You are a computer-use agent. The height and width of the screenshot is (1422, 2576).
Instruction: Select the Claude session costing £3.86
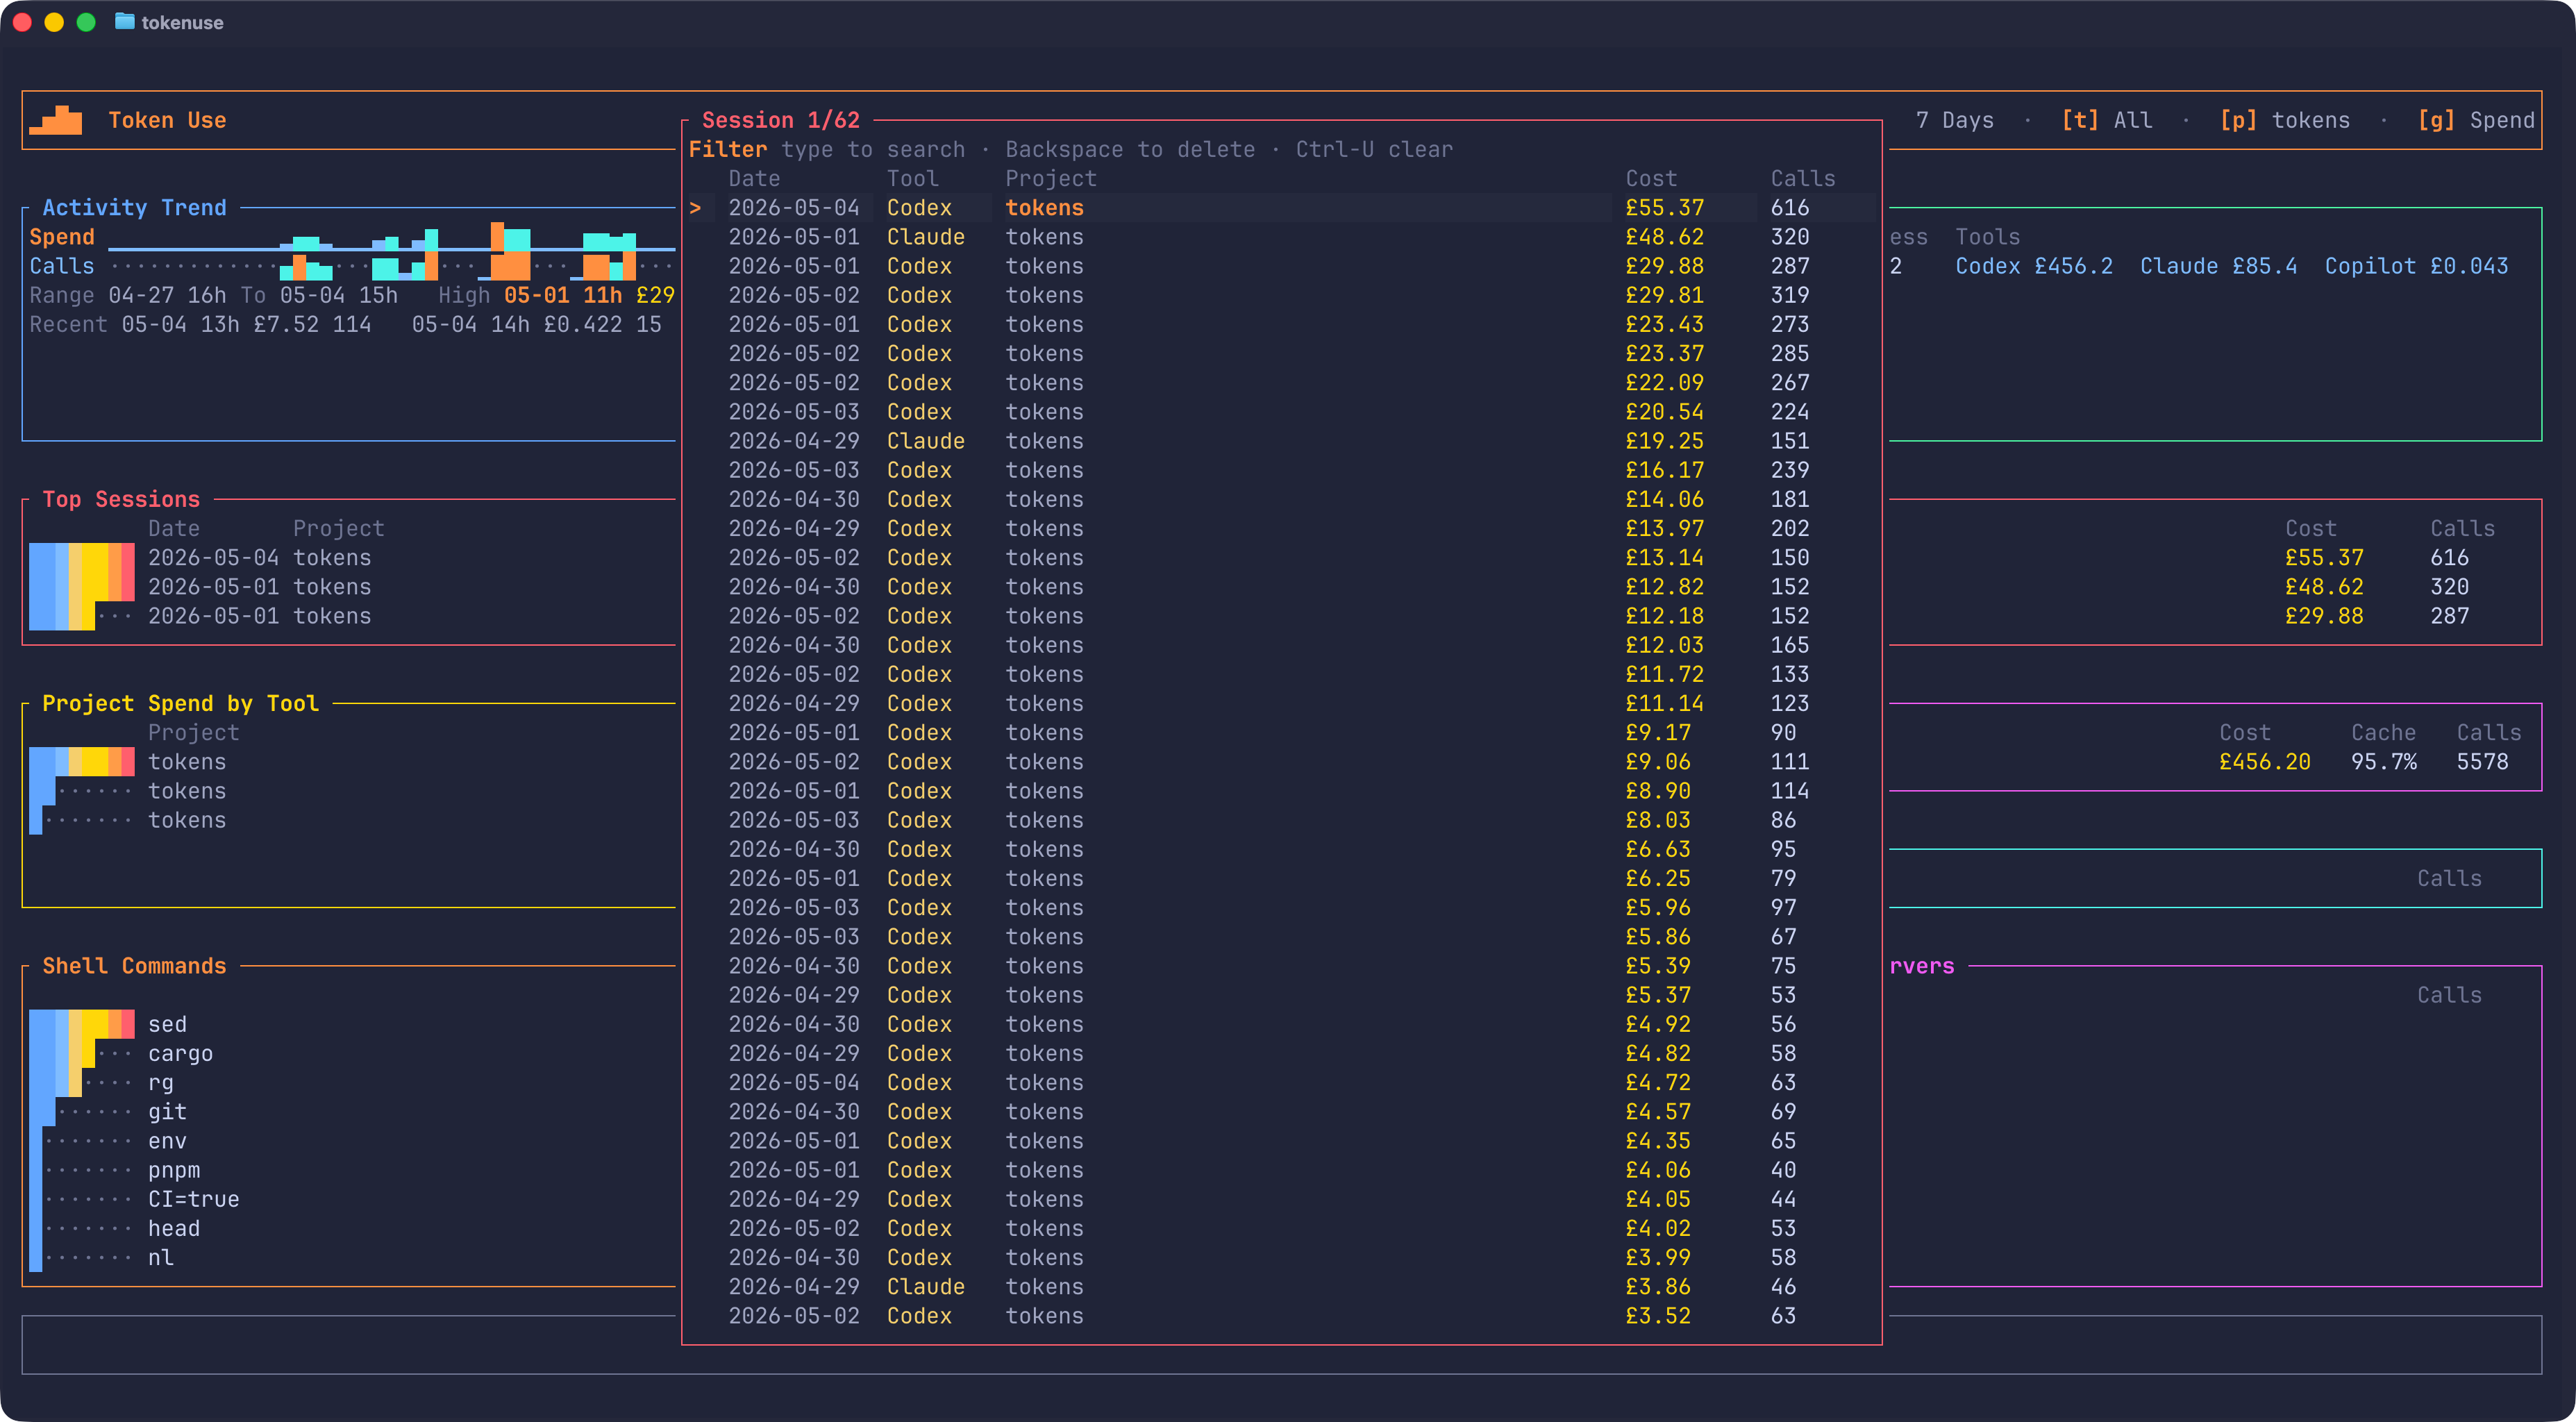pyautogui.click(x=1281, y=1286)
